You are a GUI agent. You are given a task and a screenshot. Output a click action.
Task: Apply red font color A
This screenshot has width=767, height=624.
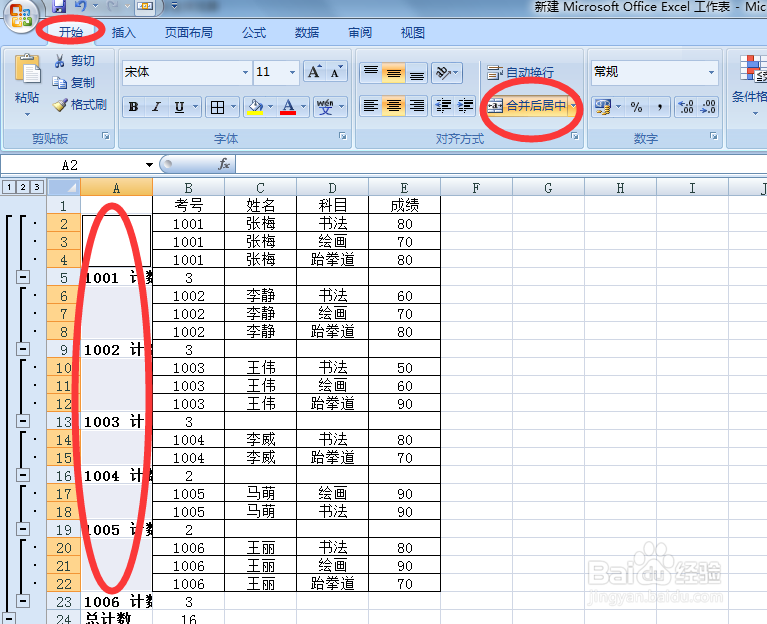tap(288, 107)
